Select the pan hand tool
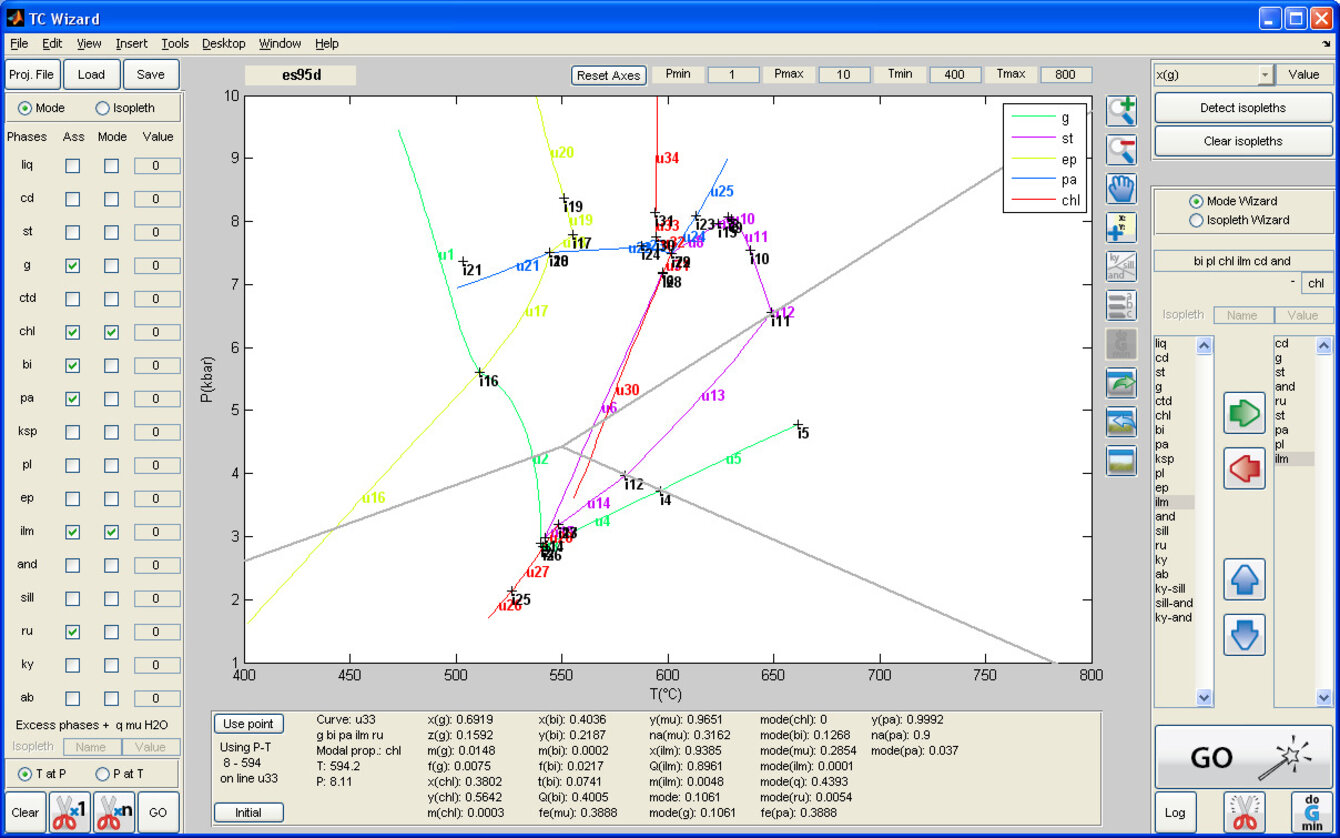Screen dimensions: 1340x838 (1121, 189)
